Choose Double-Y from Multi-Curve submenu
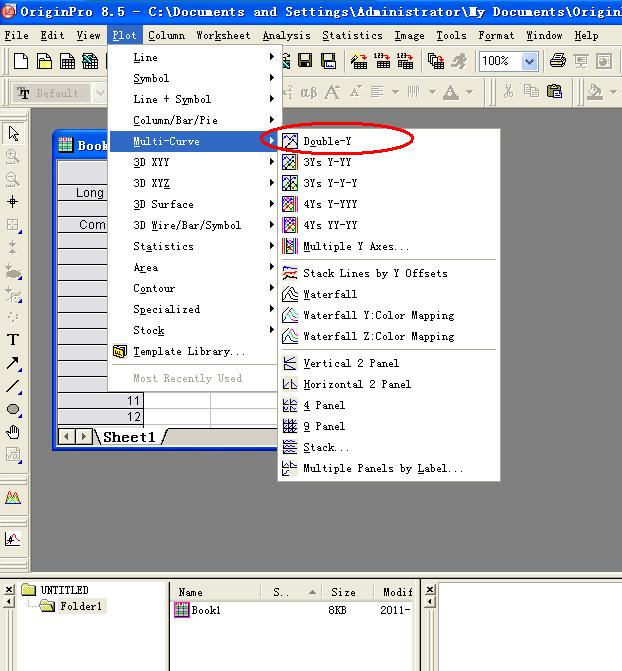The height and width of the screenshot is (671, 622). [389, 141]
